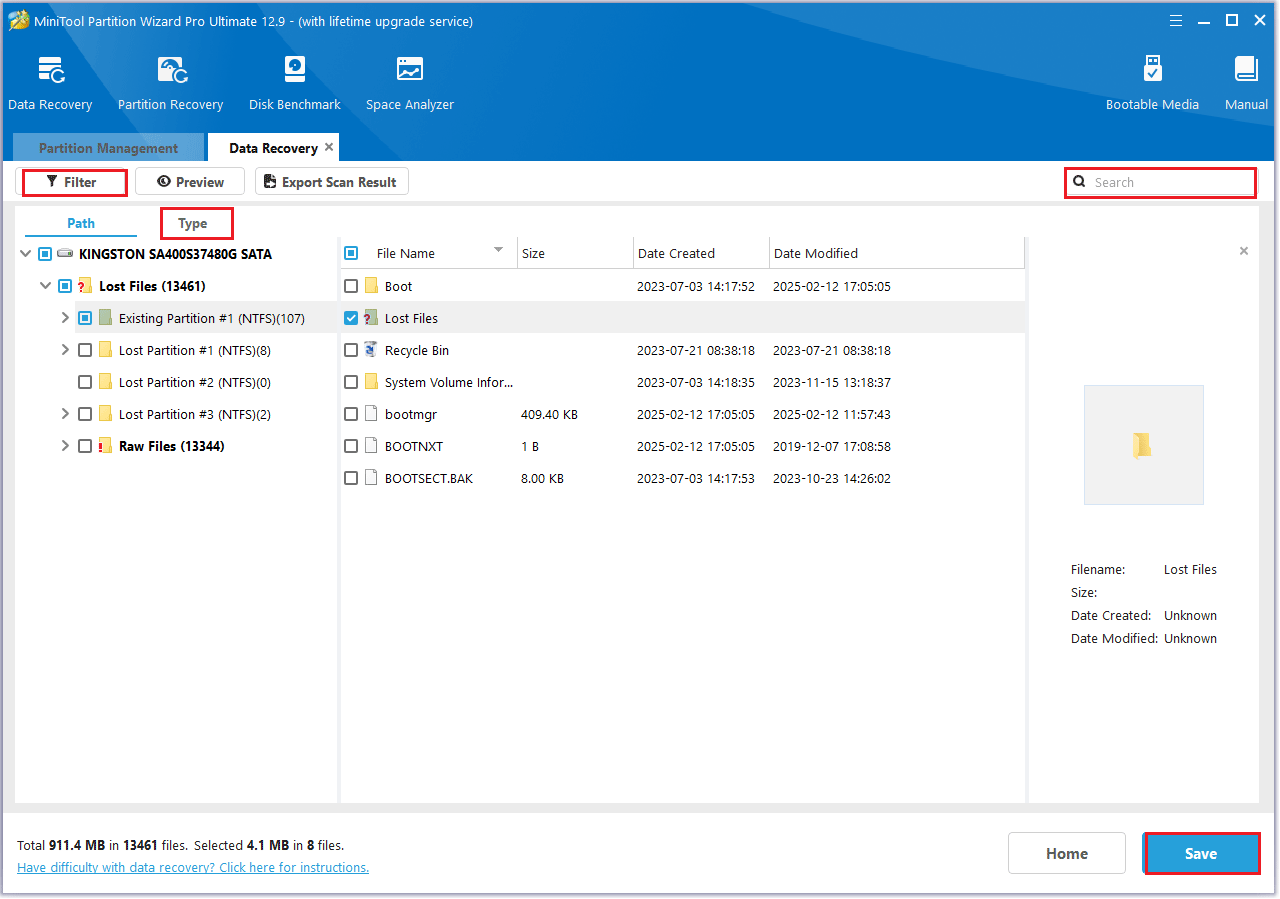1280x899 pixels.
Task: Check the Recycle Bin checkbox
Action: tap(351, 350)
